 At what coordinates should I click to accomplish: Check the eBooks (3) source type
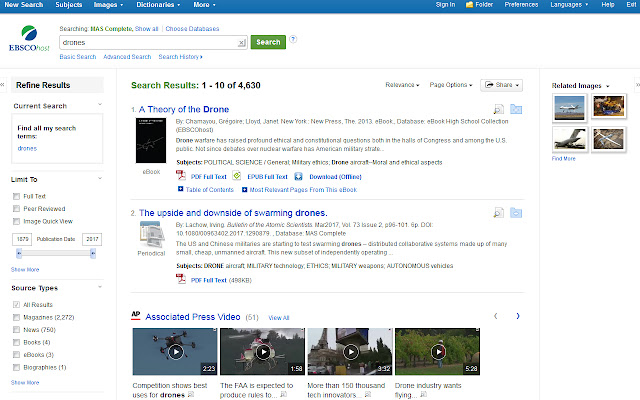point(16,354)
